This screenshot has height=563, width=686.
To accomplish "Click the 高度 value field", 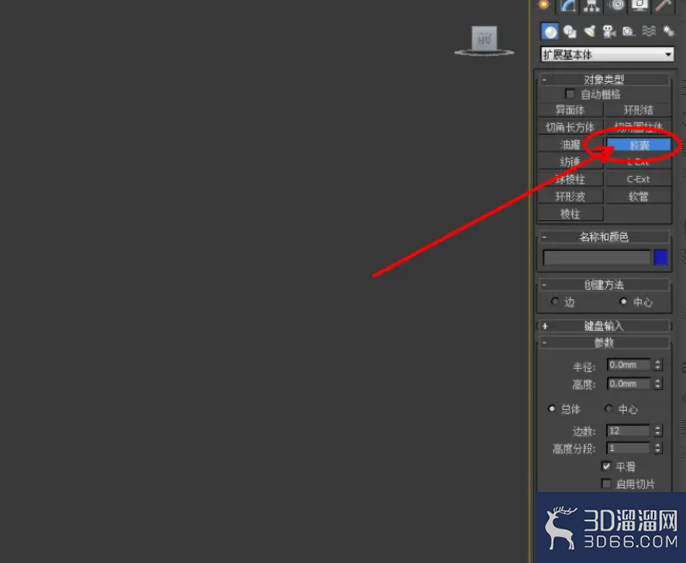I will 629,384.
